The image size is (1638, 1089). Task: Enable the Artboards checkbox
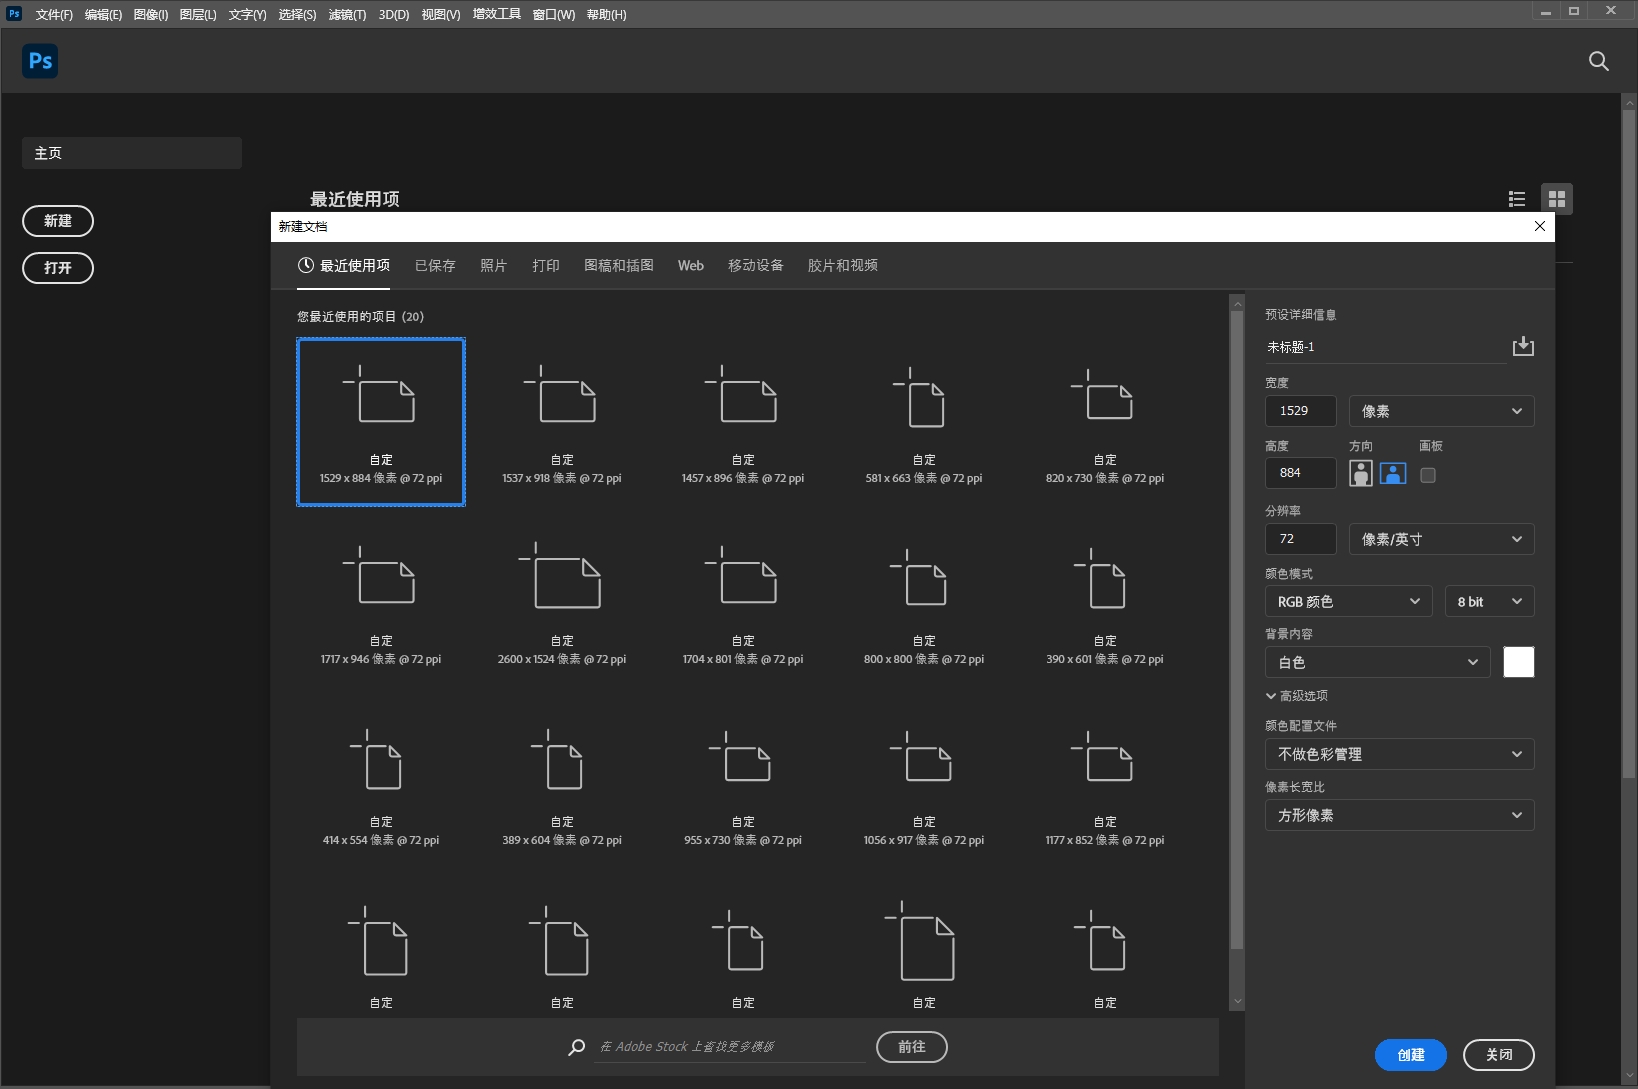coord(1428,475)
